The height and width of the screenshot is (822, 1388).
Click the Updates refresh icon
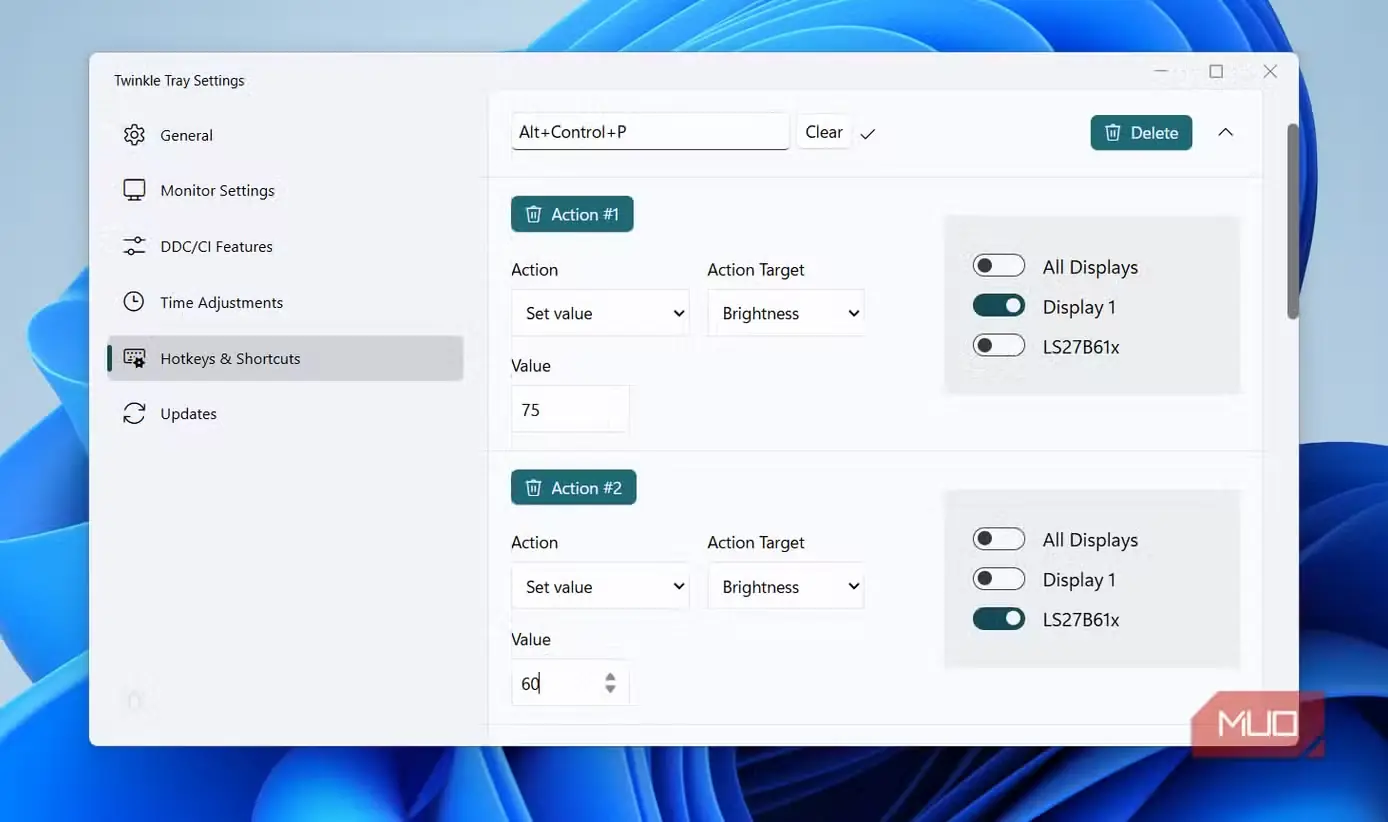point(134,413)
